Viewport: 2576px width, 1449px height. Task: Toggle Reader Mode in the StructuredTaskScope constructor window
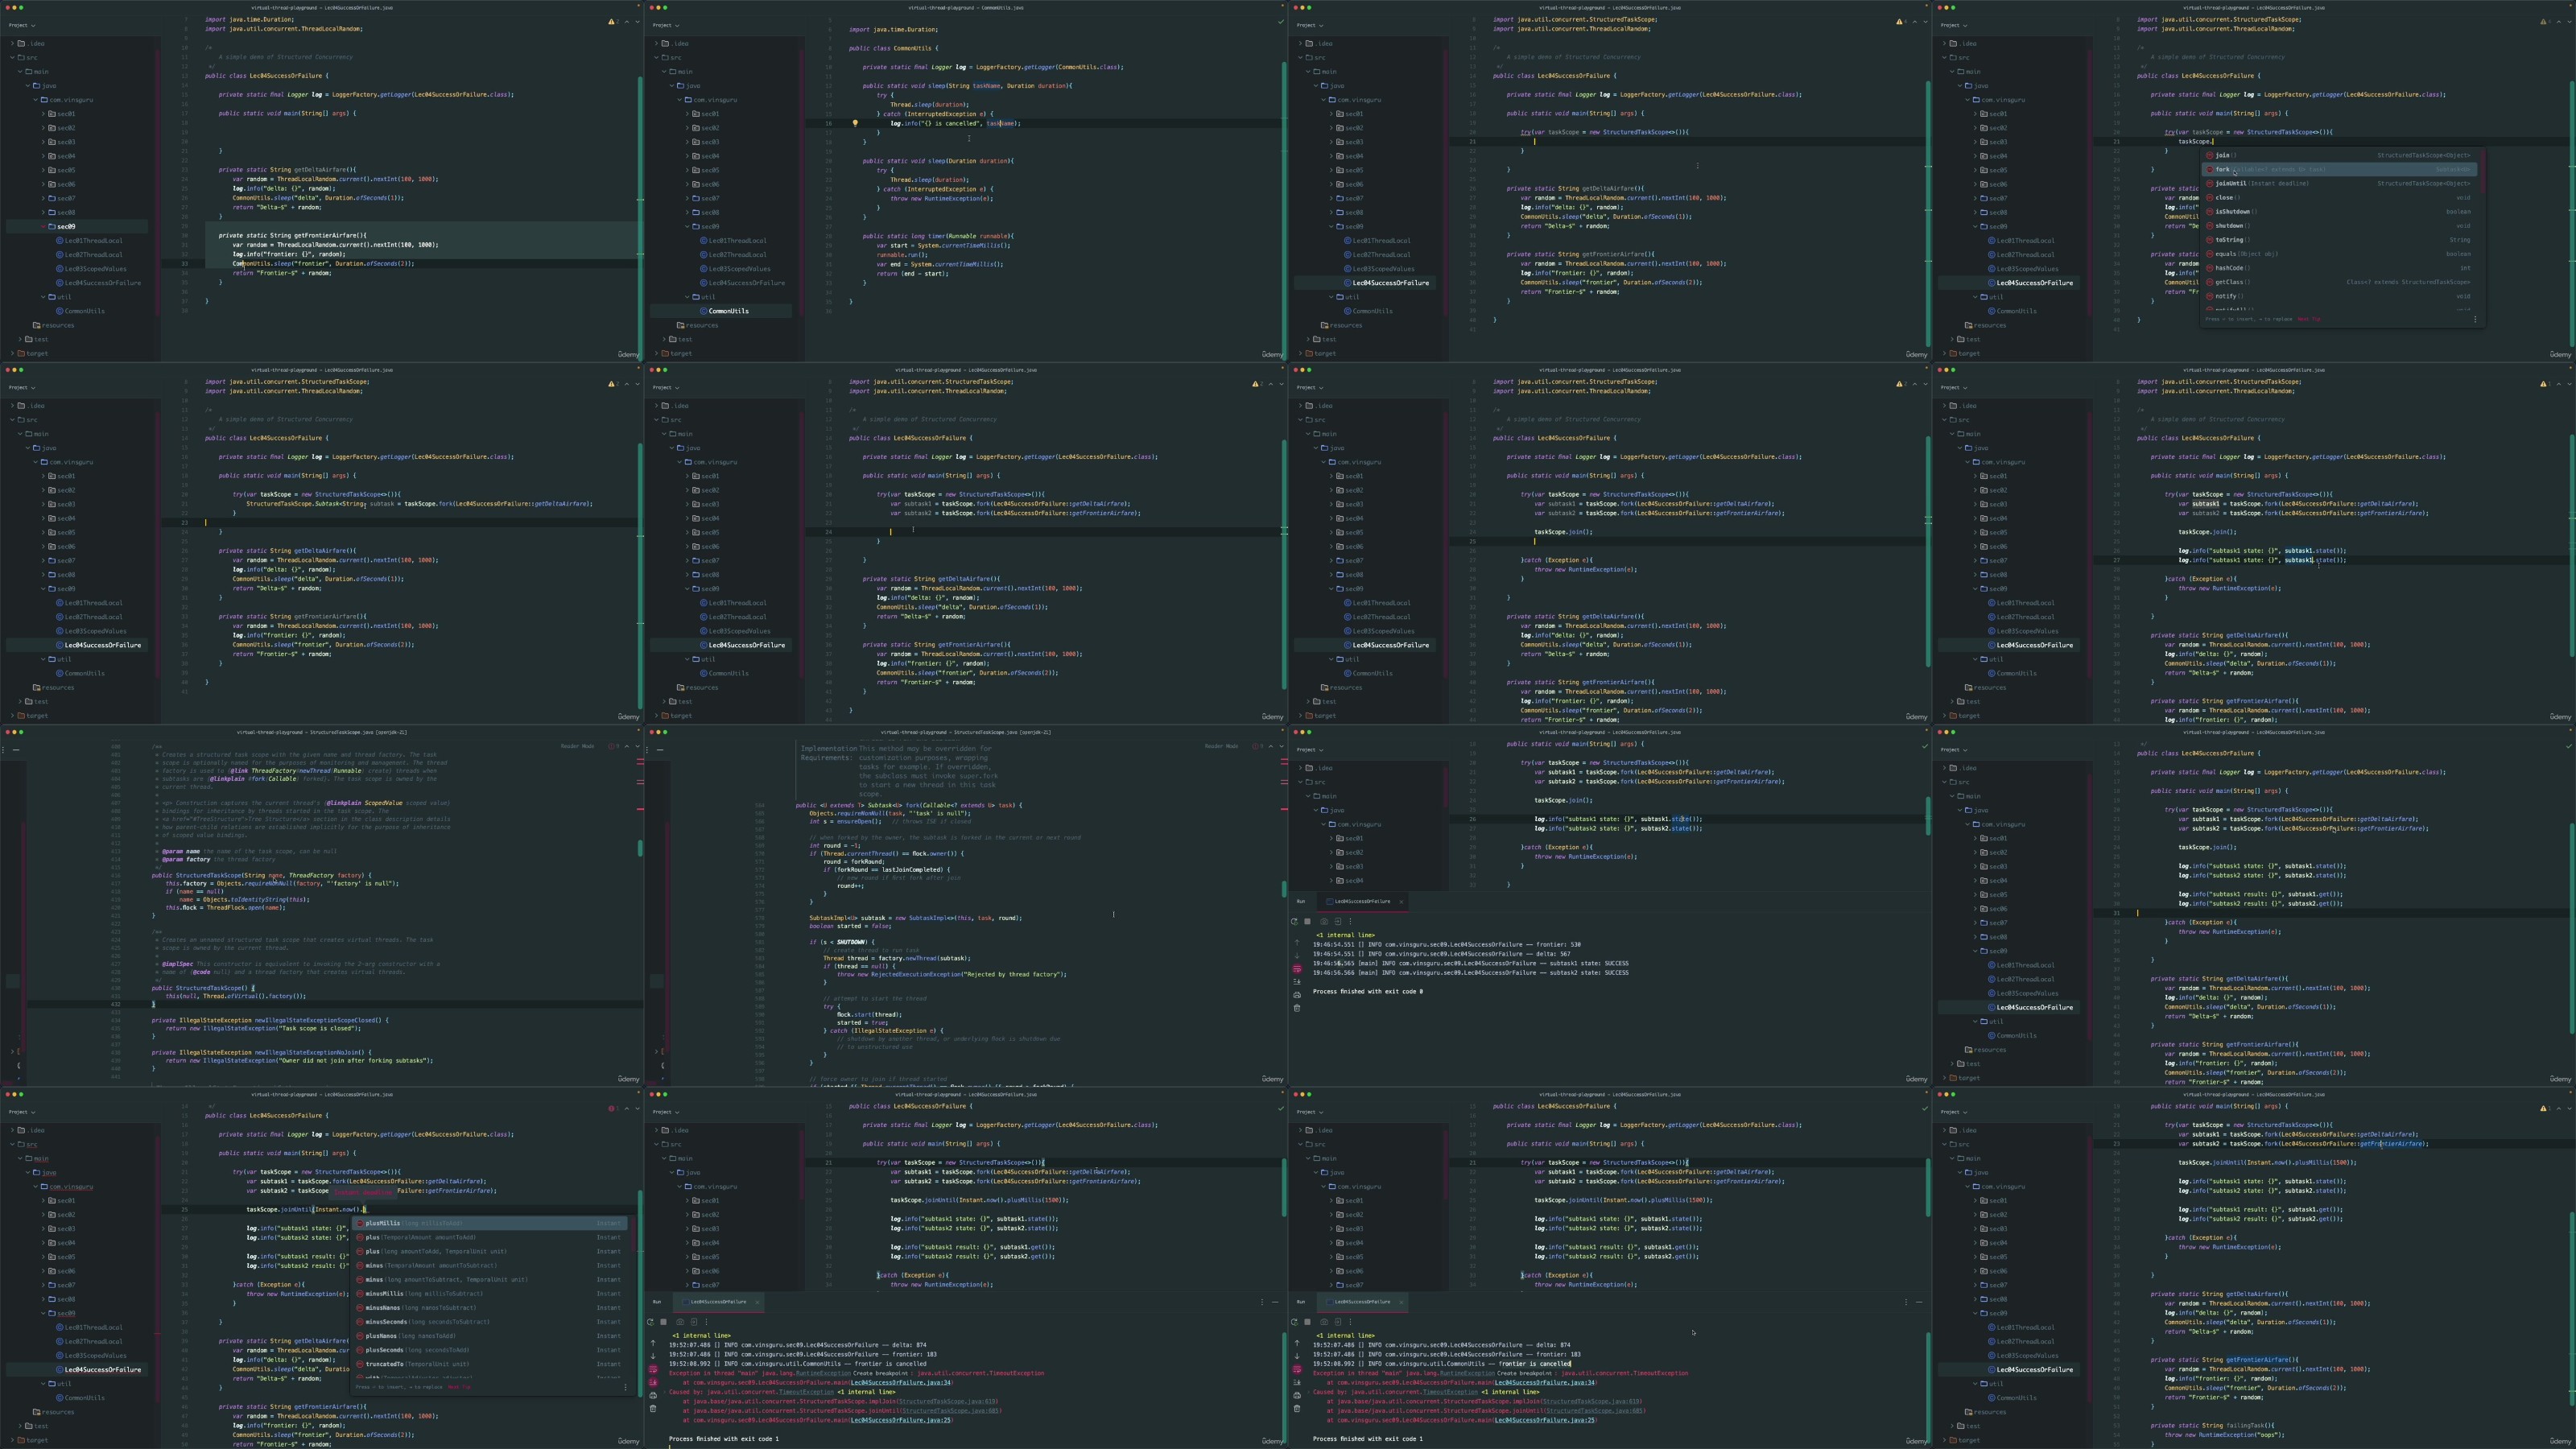click(x=577, y=746)
